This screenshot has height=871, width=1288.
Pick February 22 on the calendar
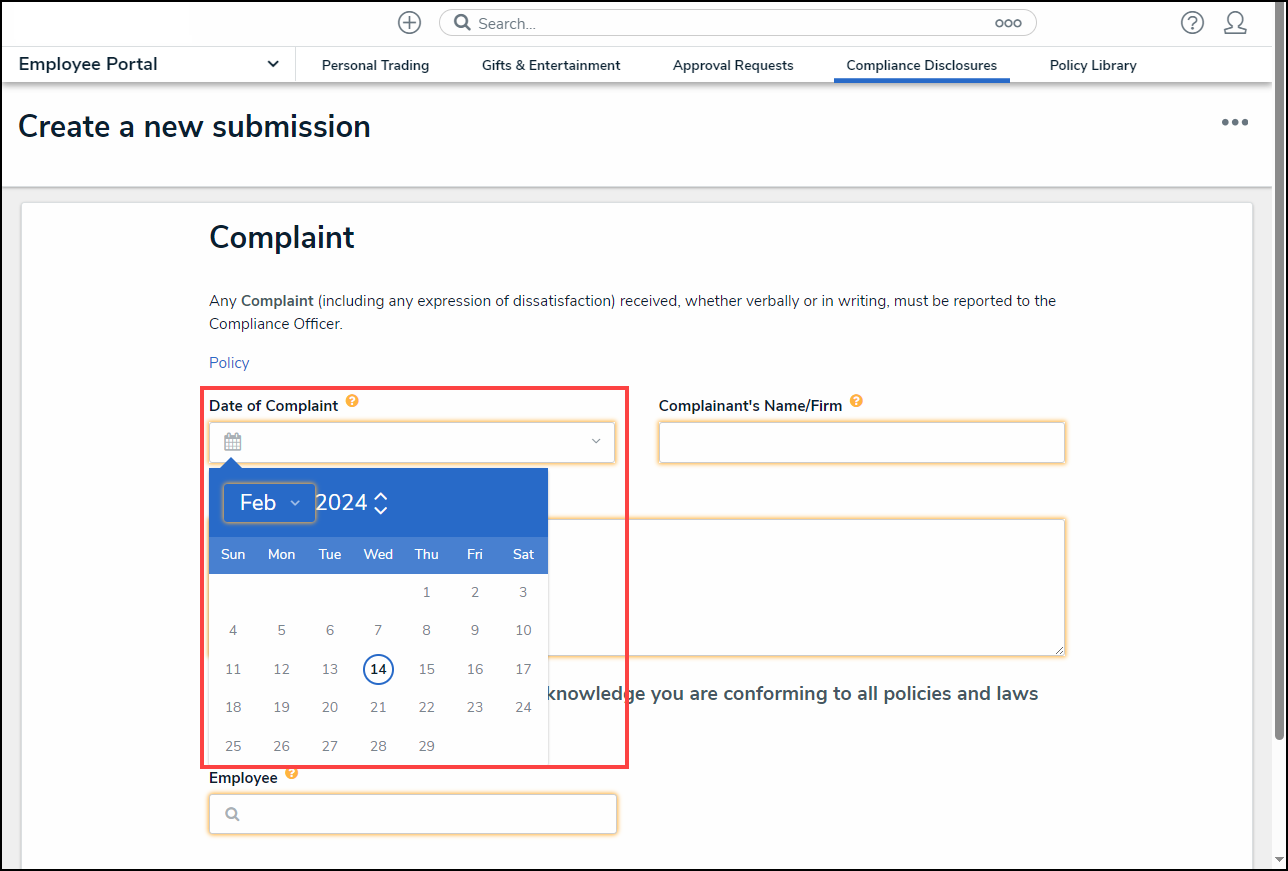coord(426,707)
